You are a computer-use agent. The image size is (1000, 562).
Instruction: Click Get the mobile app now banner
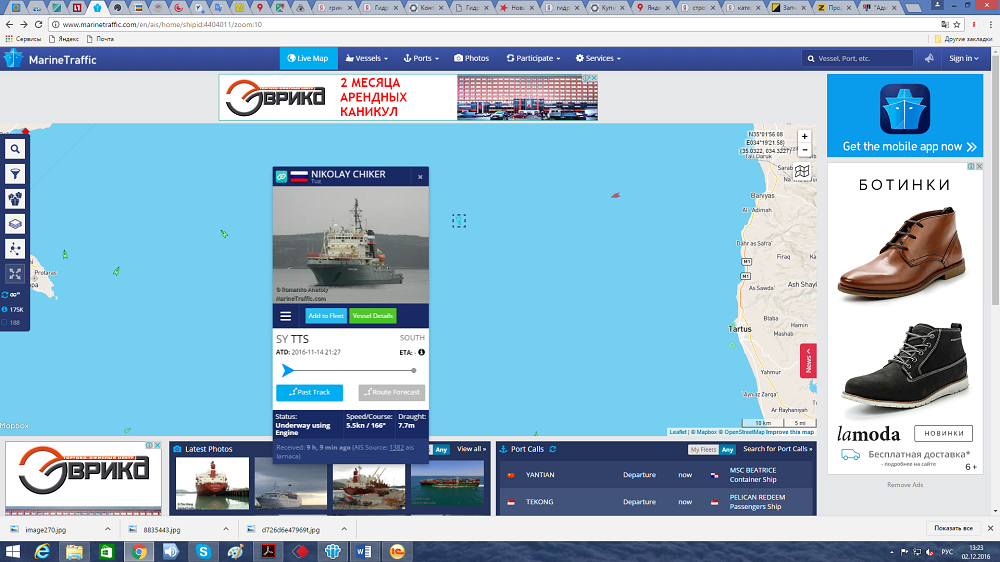click(905, 115)
